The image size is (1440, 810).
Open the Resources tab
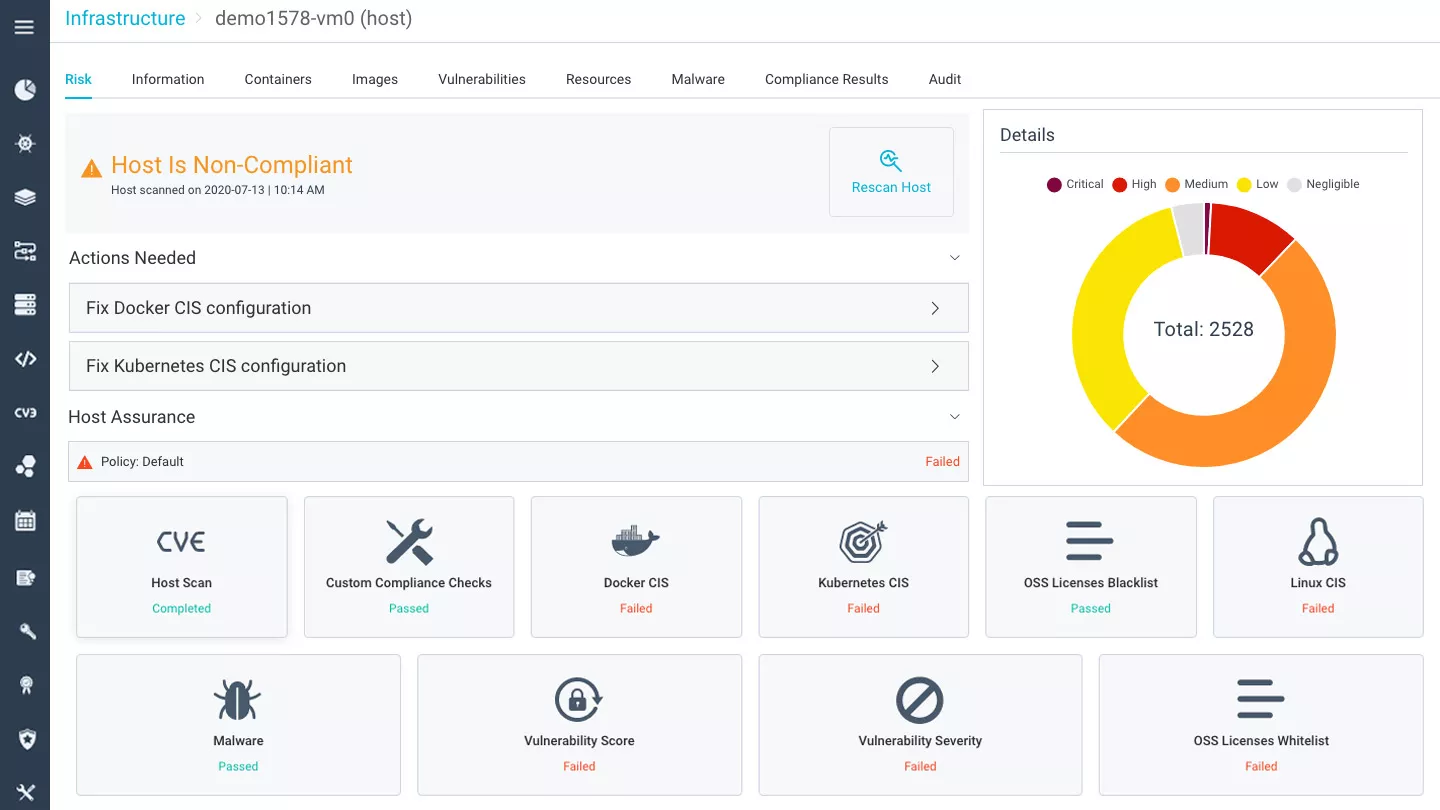598,79
